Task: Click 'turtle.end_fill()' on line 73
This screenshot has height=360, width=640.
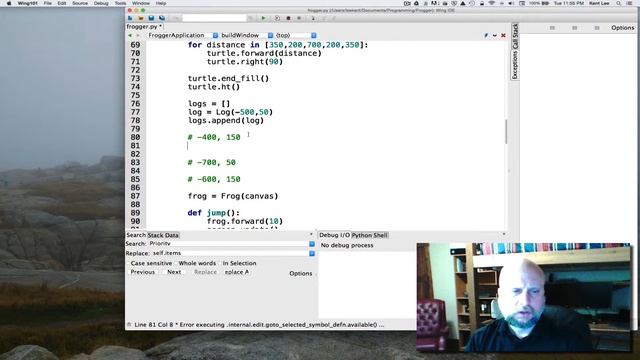Action: 229,78
